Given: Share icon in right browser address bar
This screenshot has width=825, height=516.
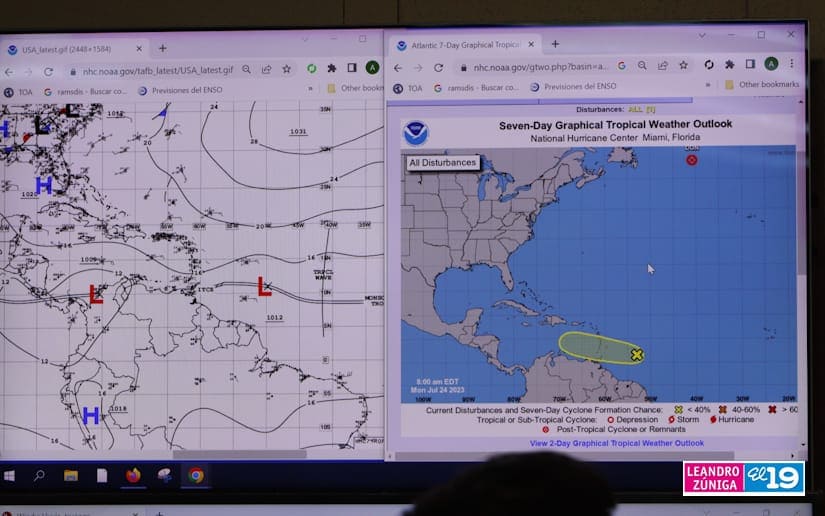Looking at the screenshot, I should tap(662, 65).
